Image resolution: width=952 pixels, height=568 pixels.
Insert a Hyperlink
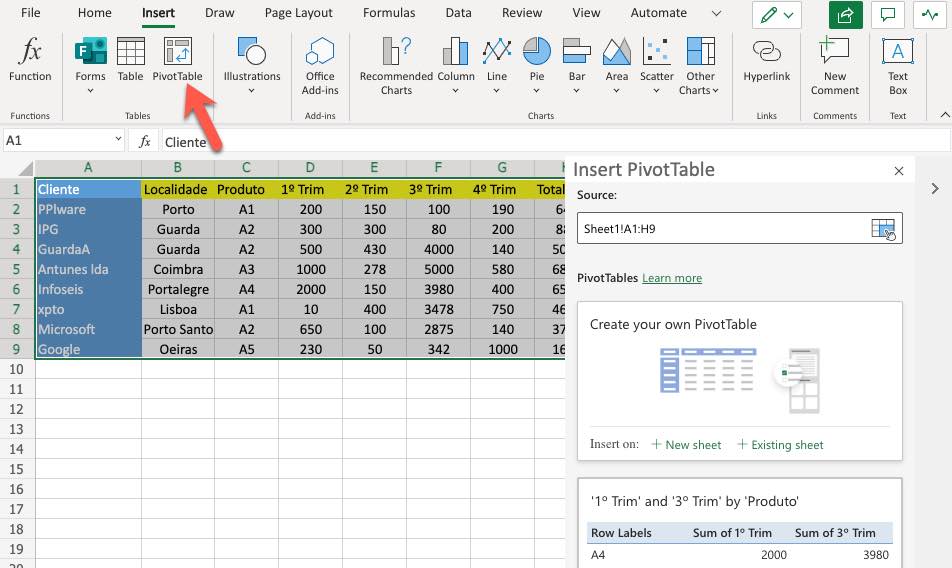767,59
